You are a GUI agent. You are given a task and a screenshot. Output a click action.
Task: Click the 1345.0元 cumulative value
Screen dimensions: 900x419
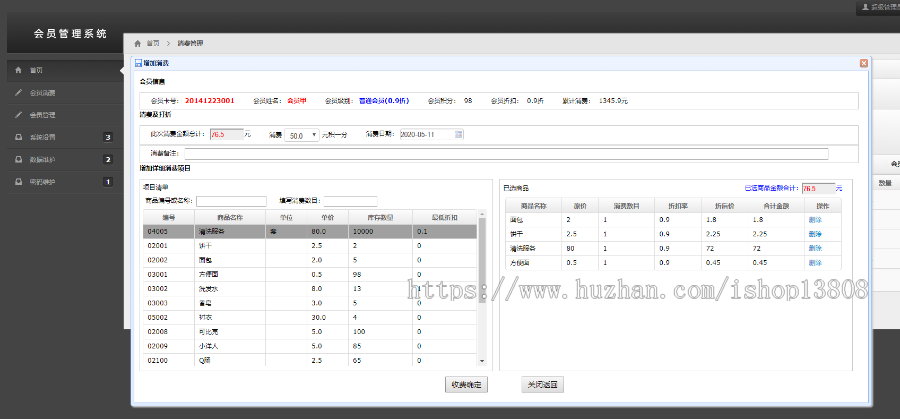click(614, 100)
